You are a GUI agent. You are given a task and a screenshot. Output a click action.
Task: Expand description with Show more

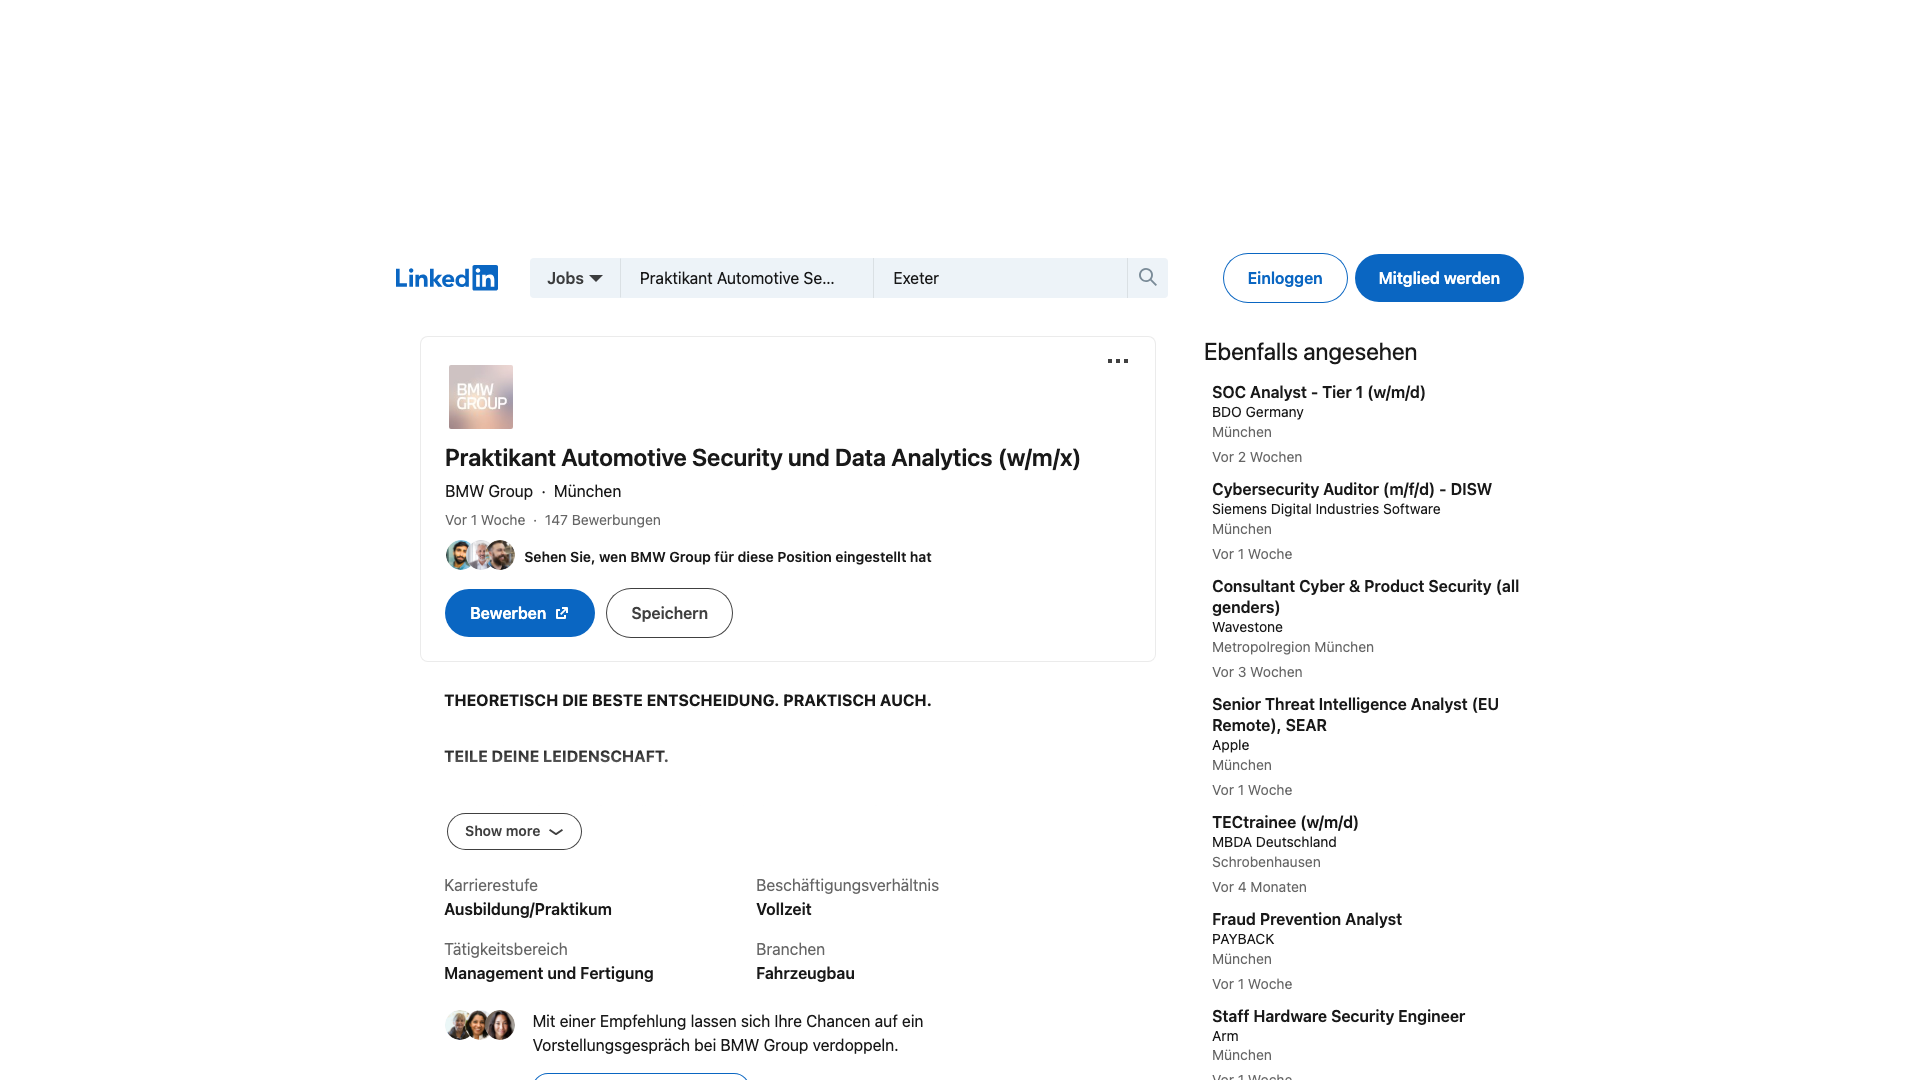(x=514, y=831)
